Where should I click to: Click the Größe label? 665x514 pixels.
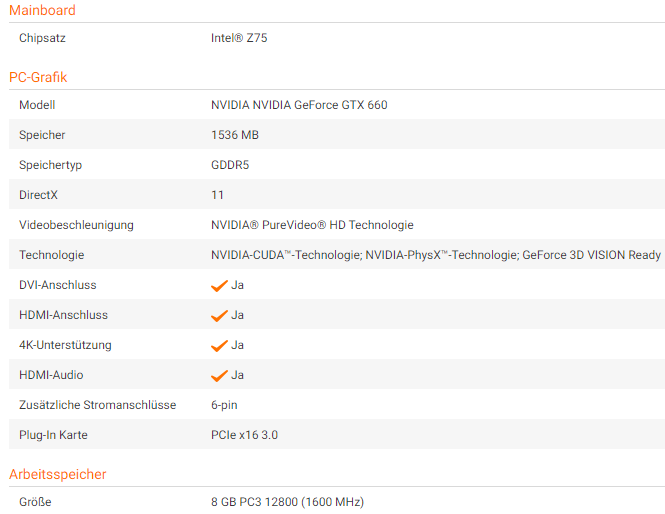point(35,502)
